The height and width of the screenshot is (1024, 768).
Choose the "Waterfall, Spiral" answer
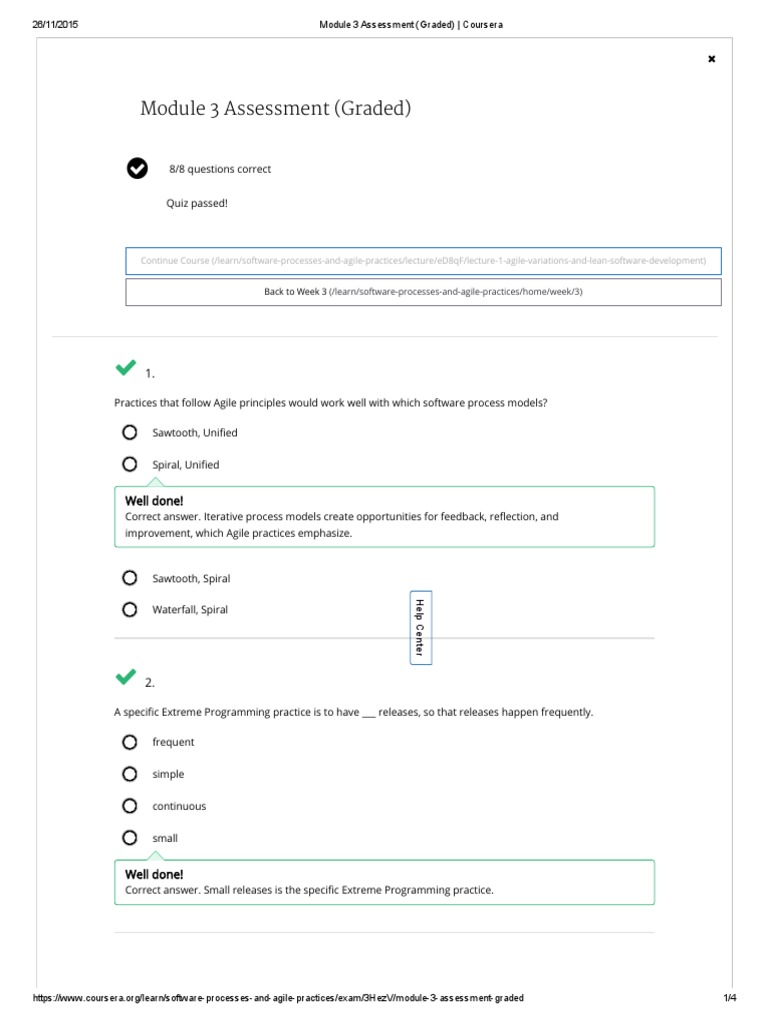[130, 609]
